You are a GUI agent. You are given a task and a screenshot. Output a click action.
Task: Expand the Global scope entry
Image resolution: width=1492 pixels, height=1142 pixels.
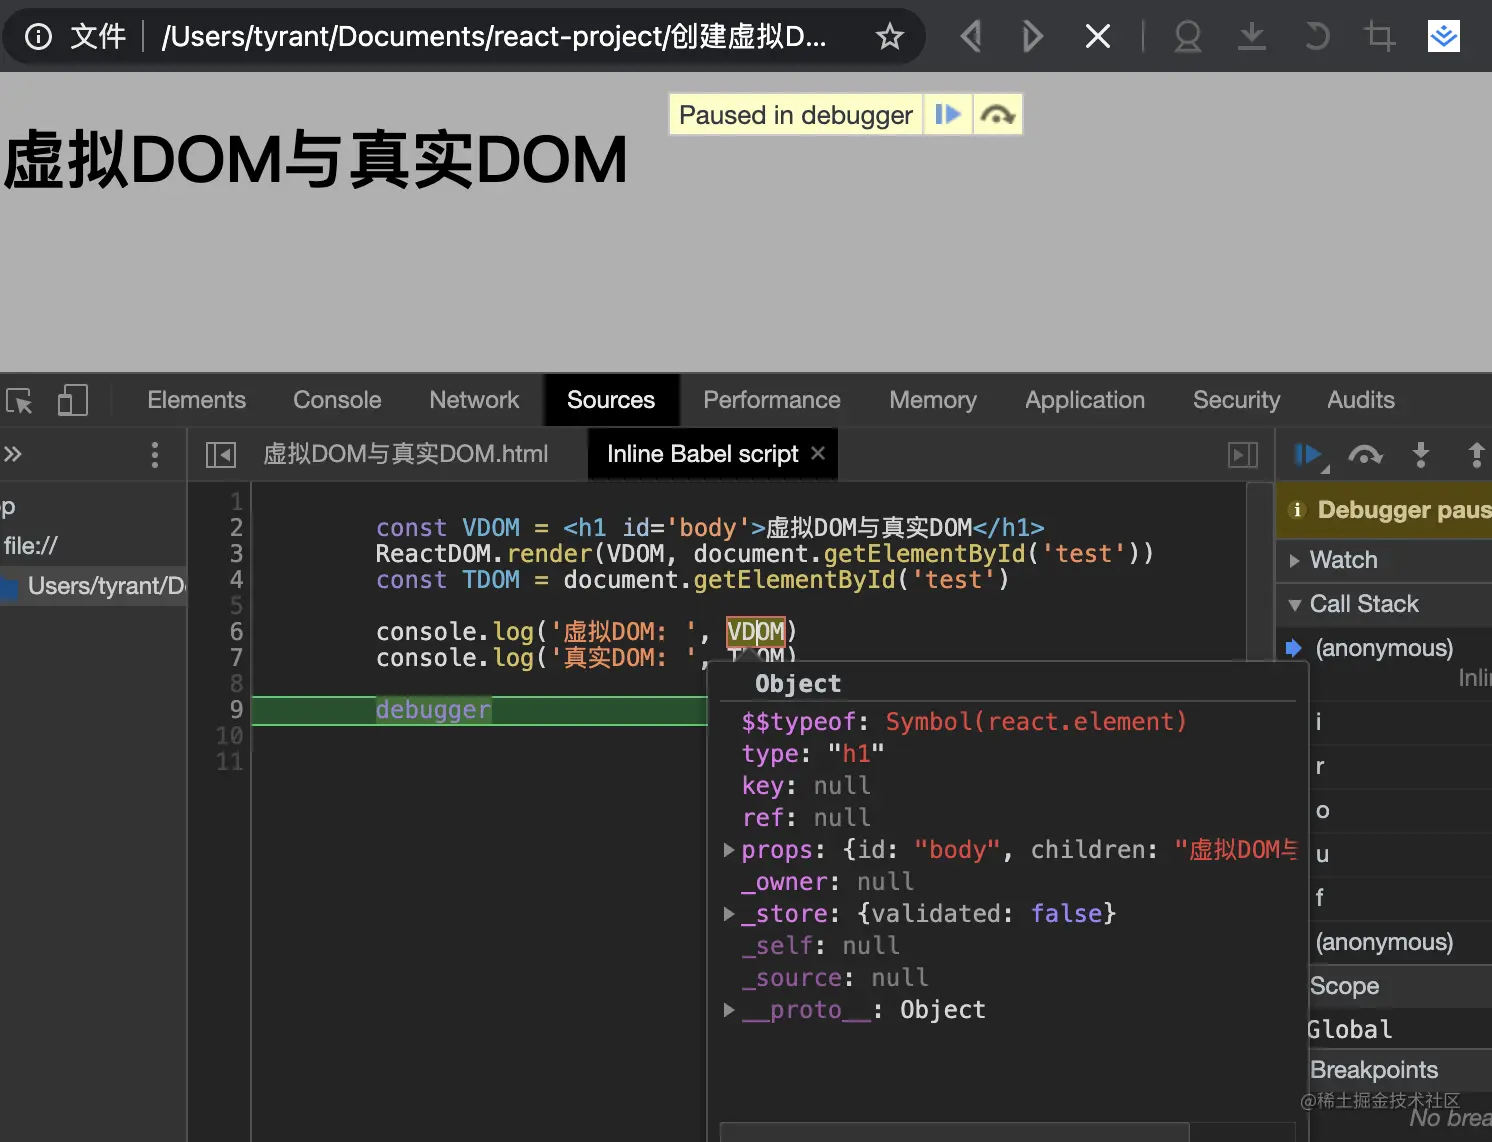coord(1350,1029)
